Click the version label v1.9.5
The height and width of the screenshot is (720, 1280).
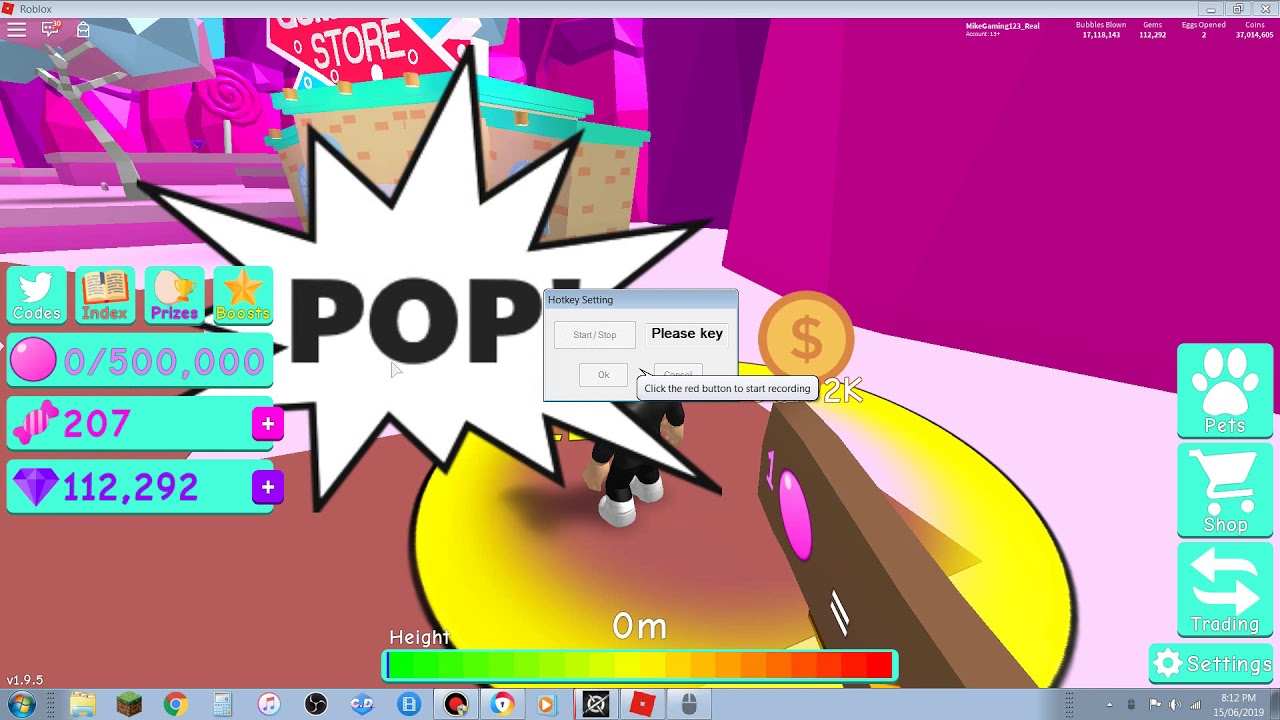[x=25, y=680]
